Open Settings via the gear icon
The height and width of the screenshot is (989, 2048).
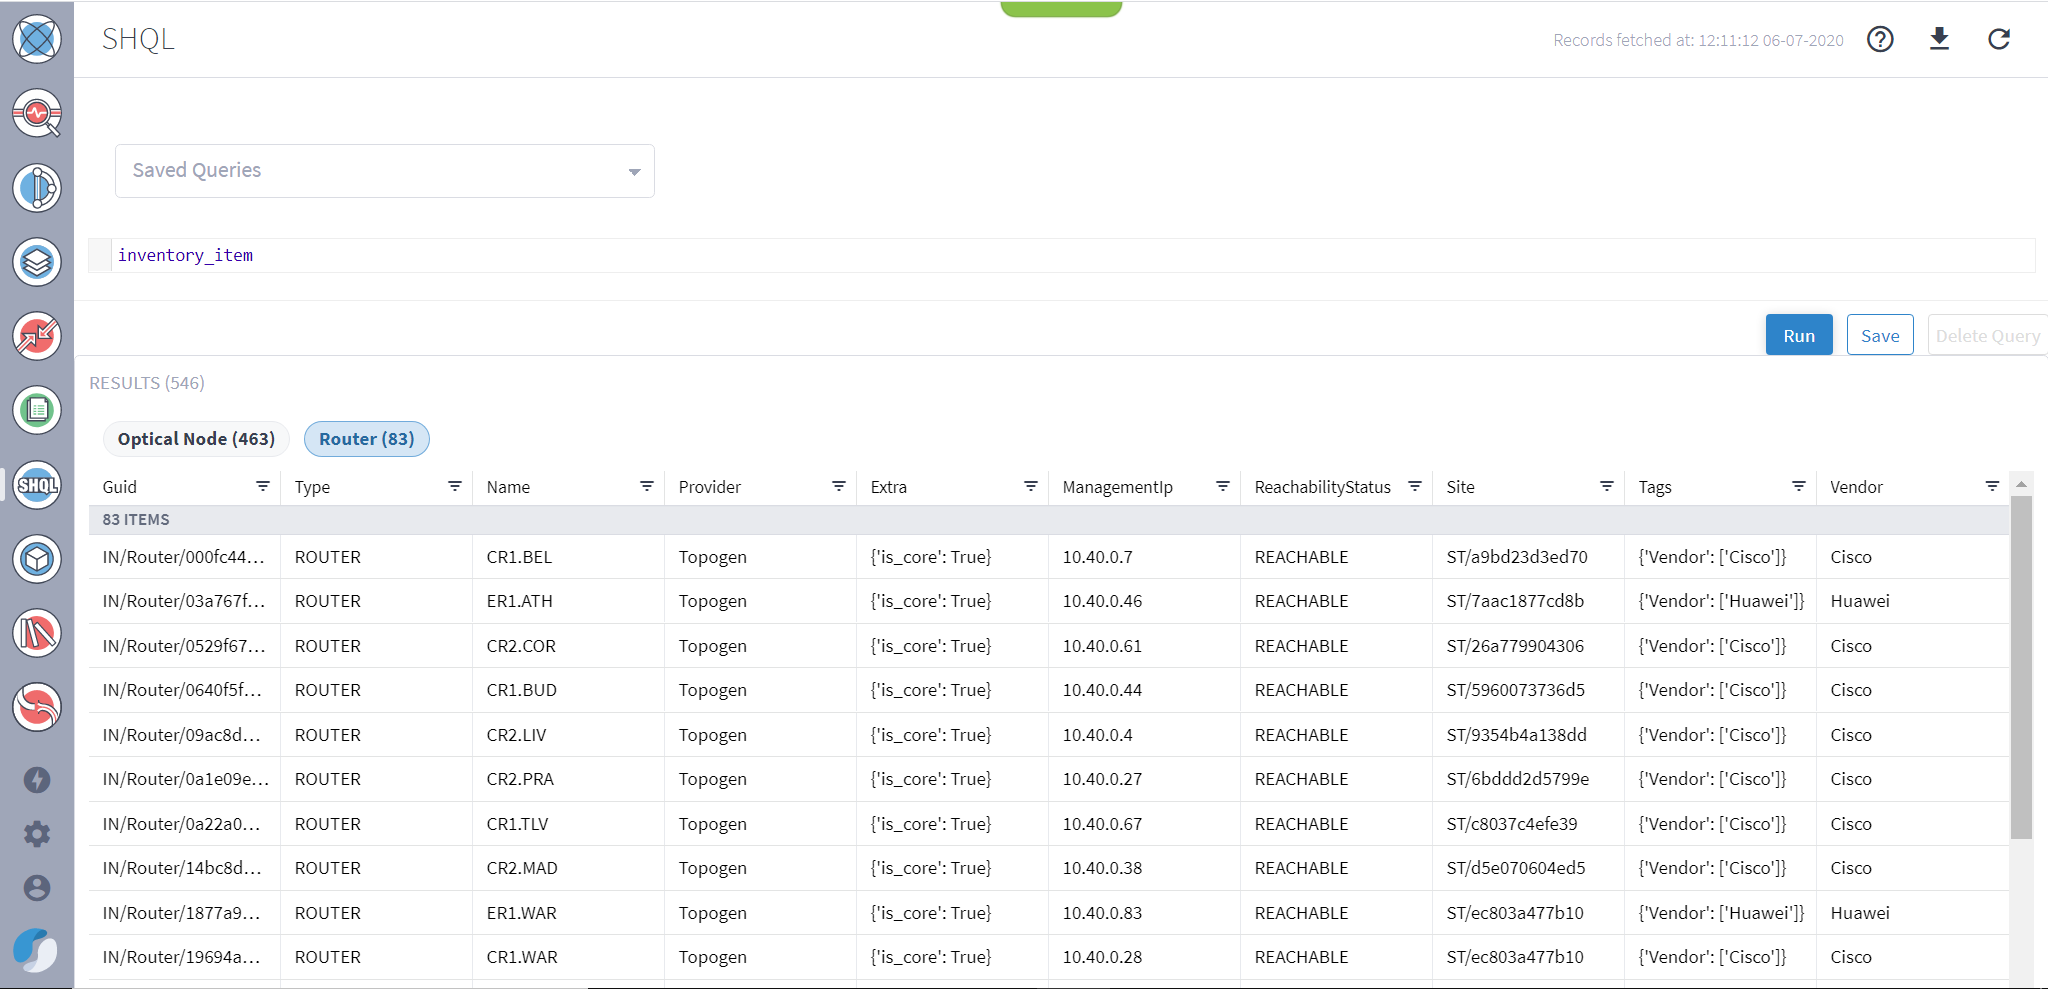coord(36,834)
